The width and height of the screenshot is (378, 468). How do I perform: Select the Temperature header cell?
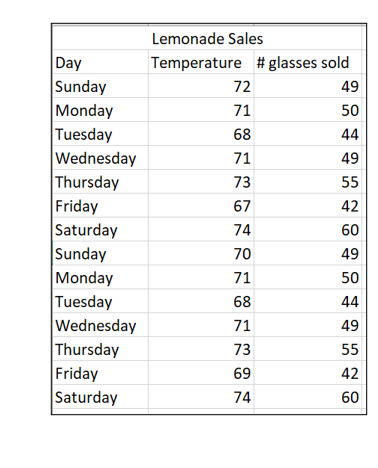click(x=201, y=62)
